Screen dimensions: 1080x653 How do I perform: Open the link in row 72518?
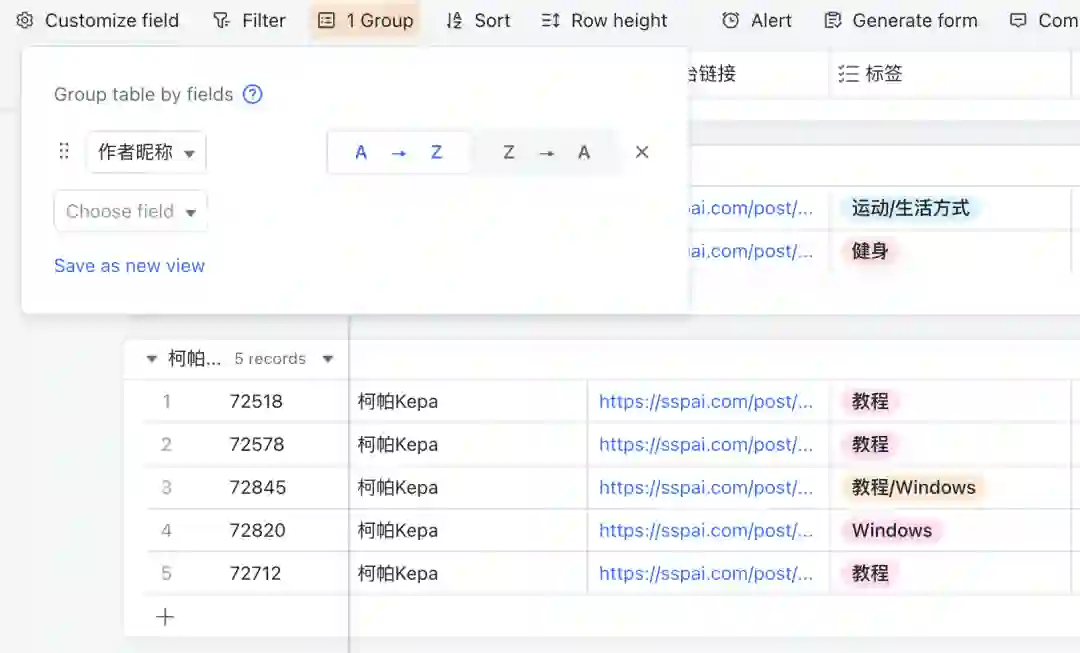(x=706, y=401)
